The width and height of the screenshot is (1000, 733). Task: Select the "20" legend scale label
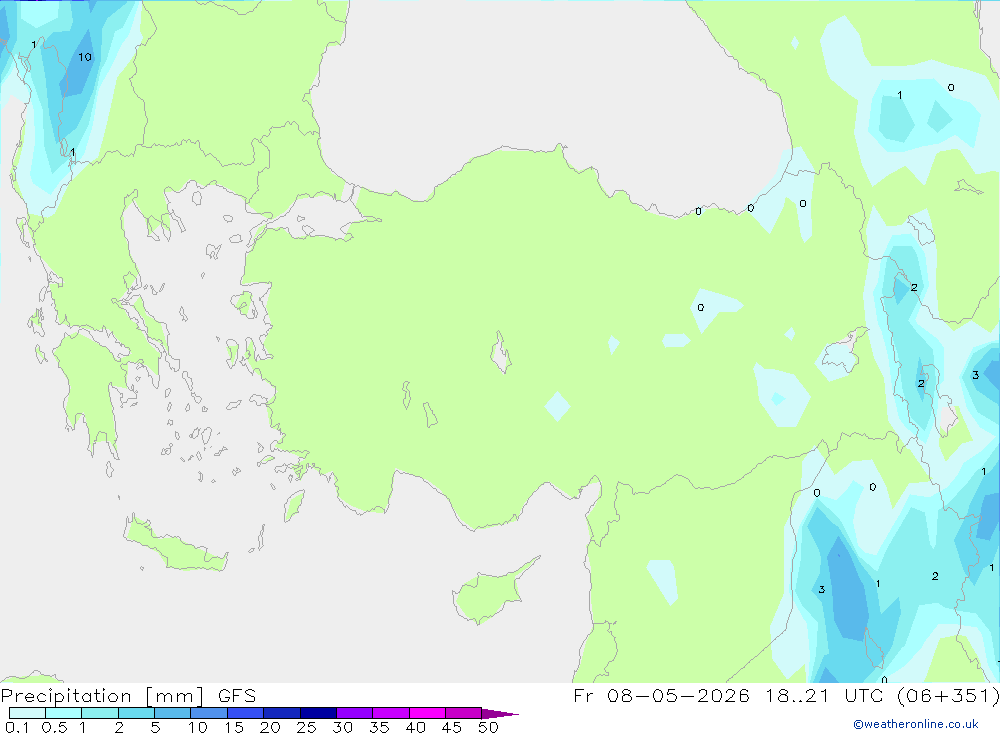coord(270,727)
